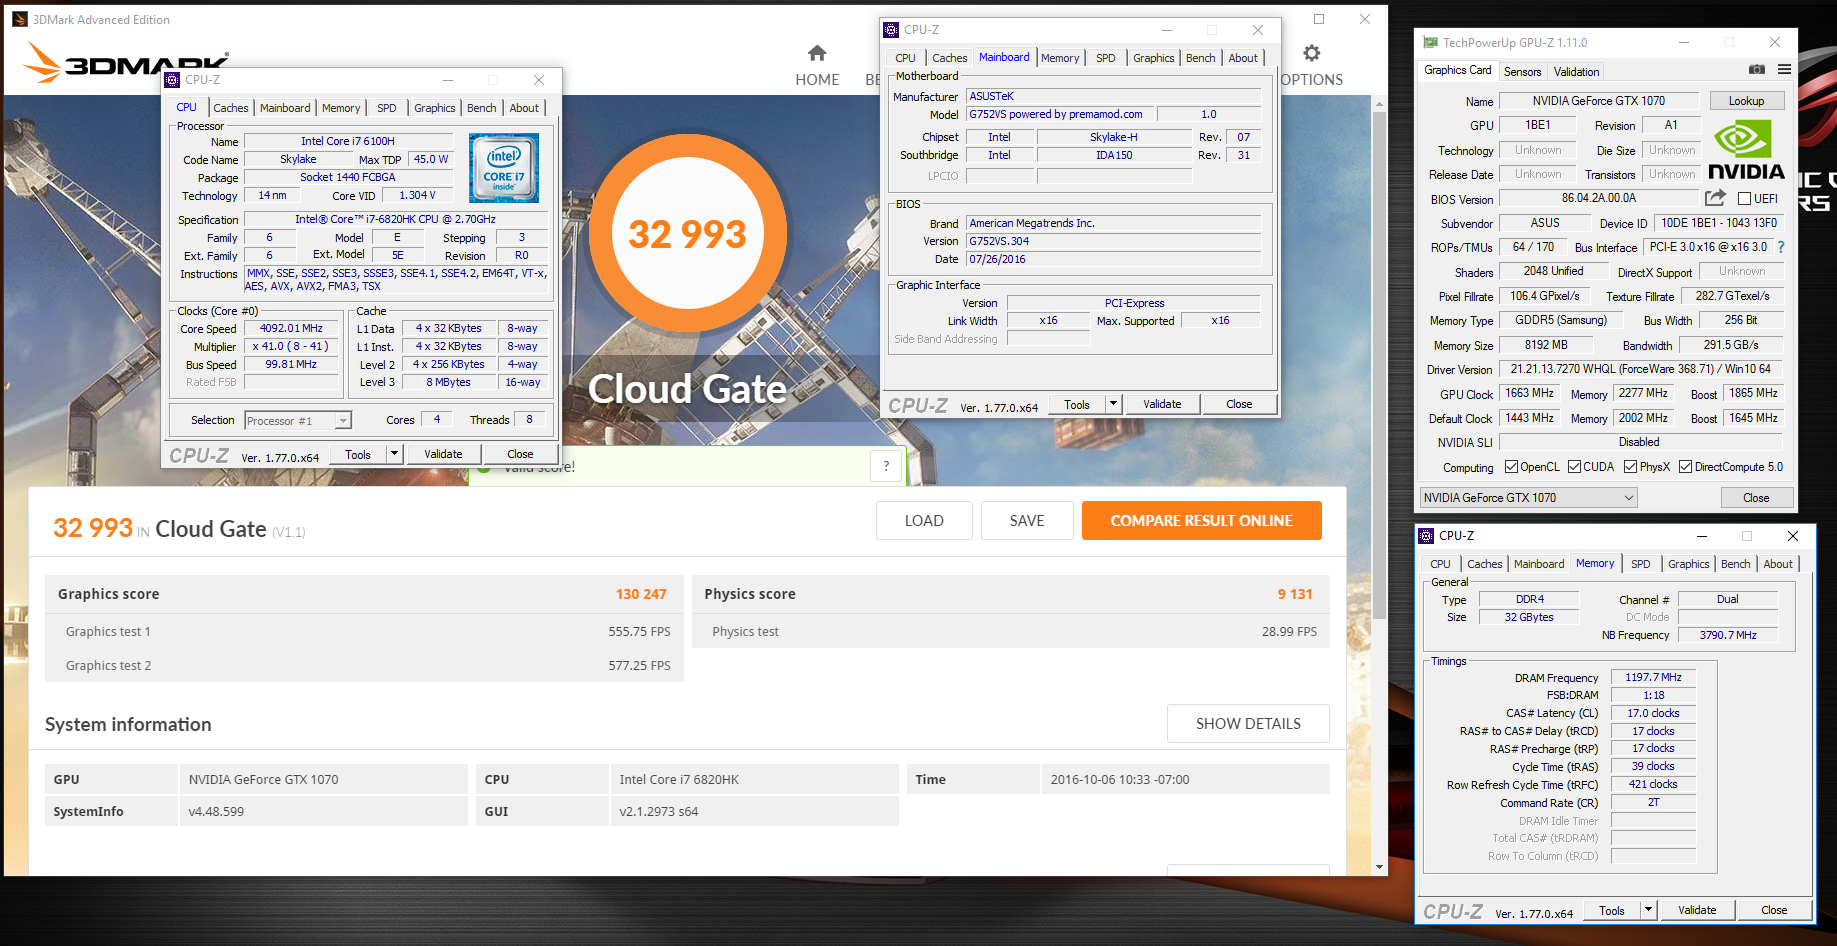This screenshot has height=946, width=1837.
Task: Open Memory tab in CPU-Z Mainboard window
Action: point(1059,58)
